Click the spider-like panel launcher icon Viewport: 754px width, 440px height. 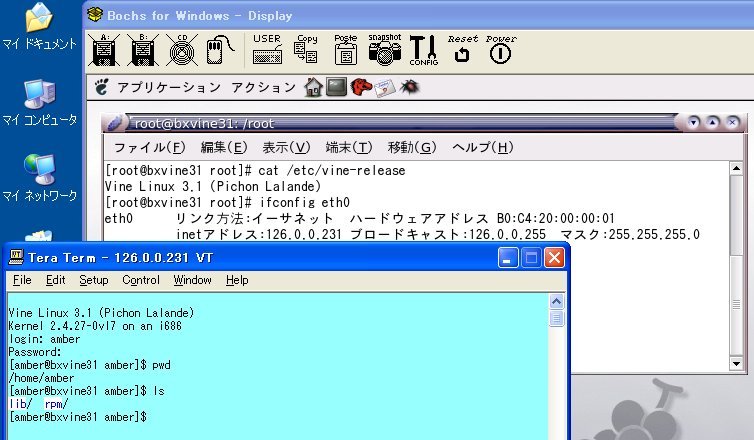tap(410, 87)
